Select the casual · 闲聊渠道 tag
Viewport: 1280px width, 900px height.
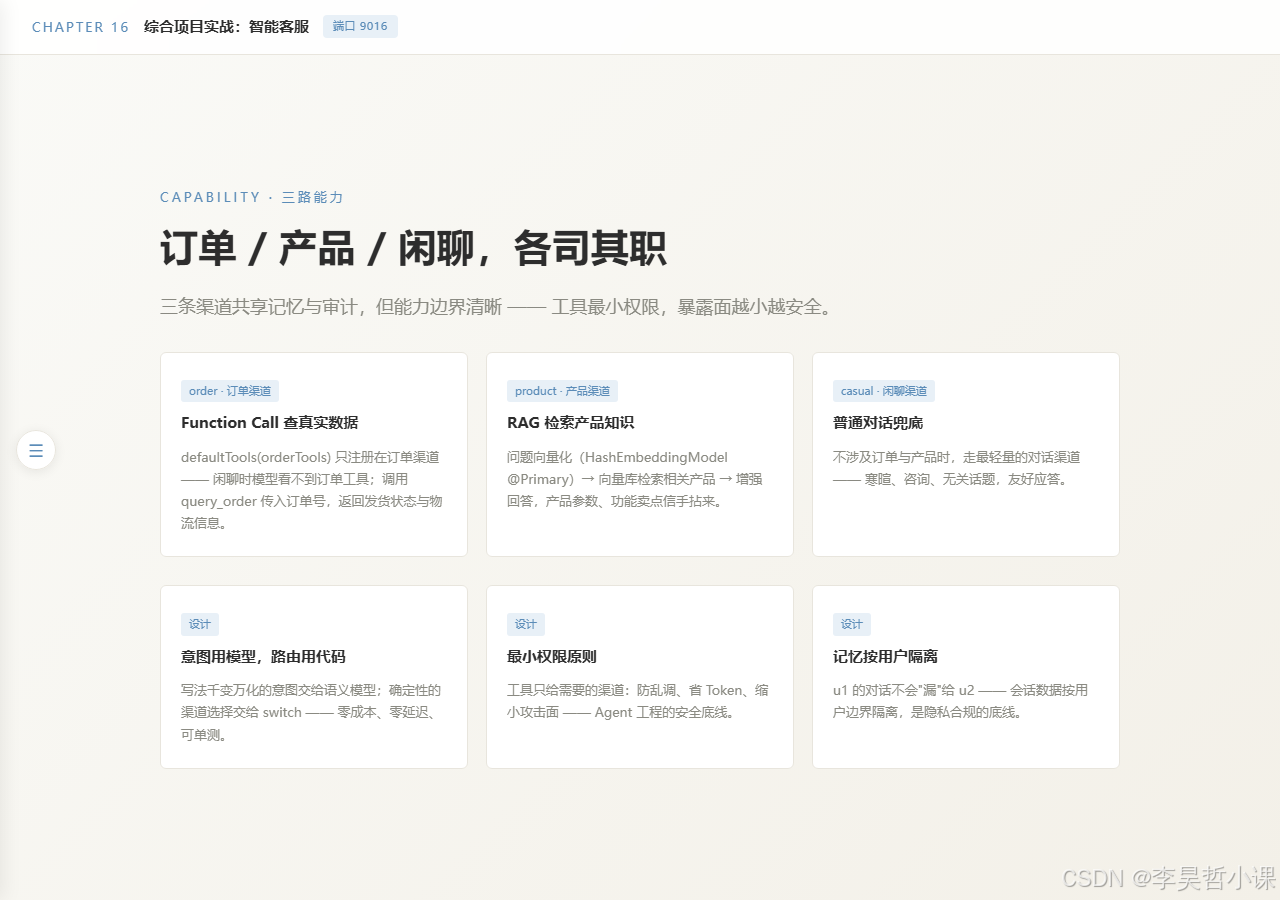tap(884, 391)
